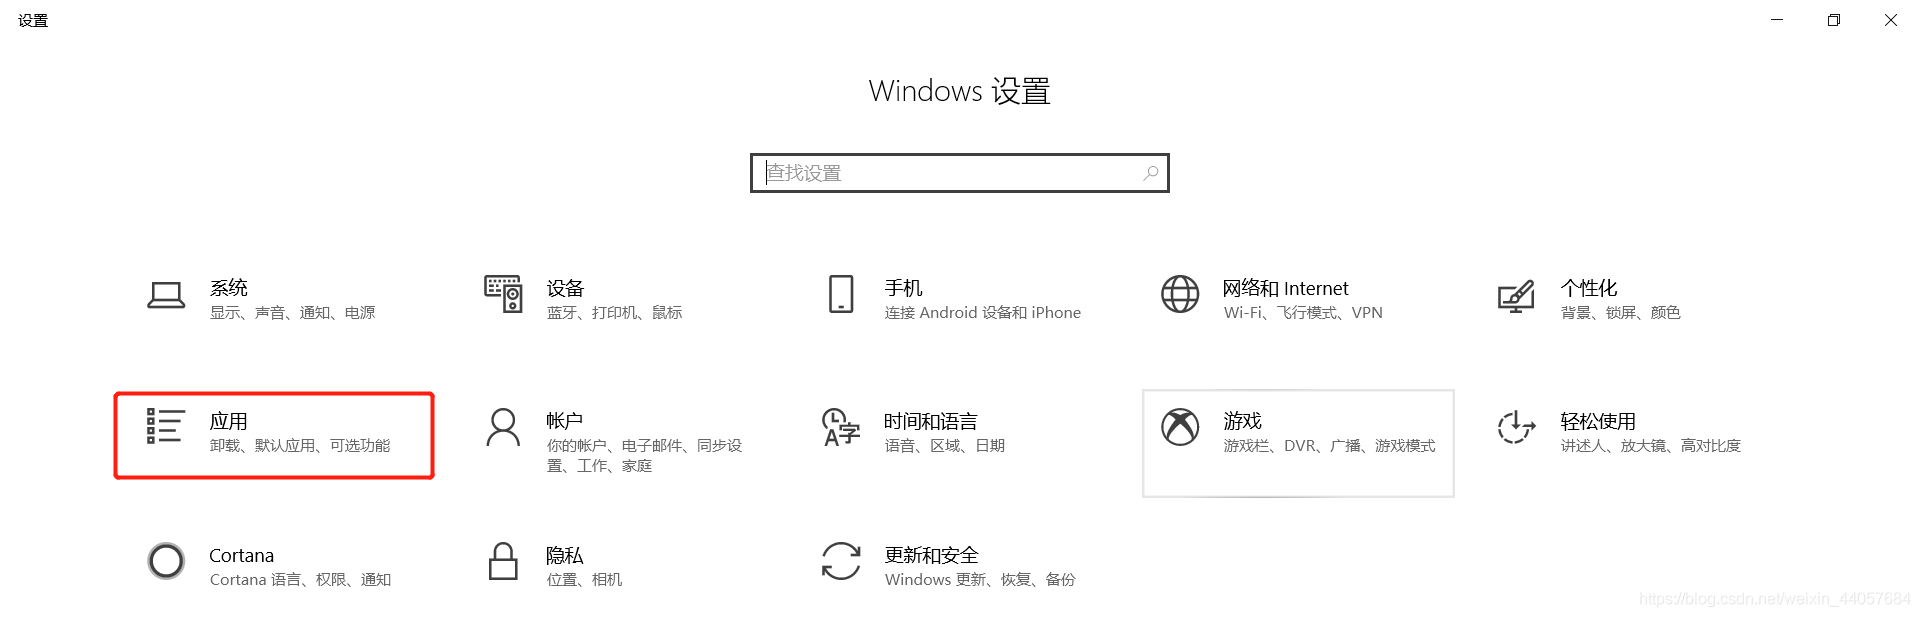Select the 更新和安全 category title
Image resolution: width=1920 pixels, height=617 pixels.
click(931, 555)
